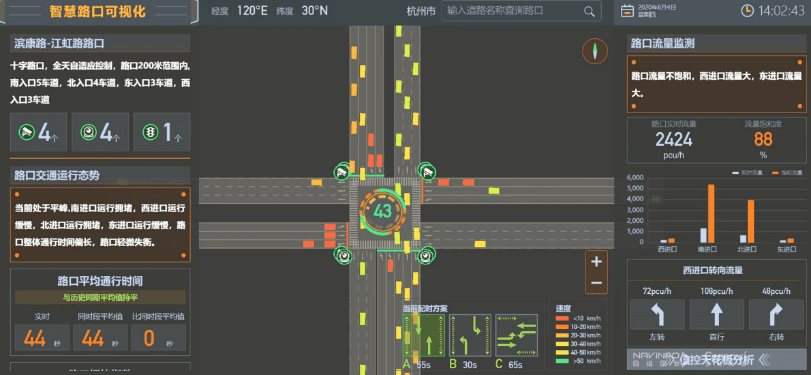The image size is (811, 375).
Task: Select the southeast corner detector marker
Action: tap(427, 254)
